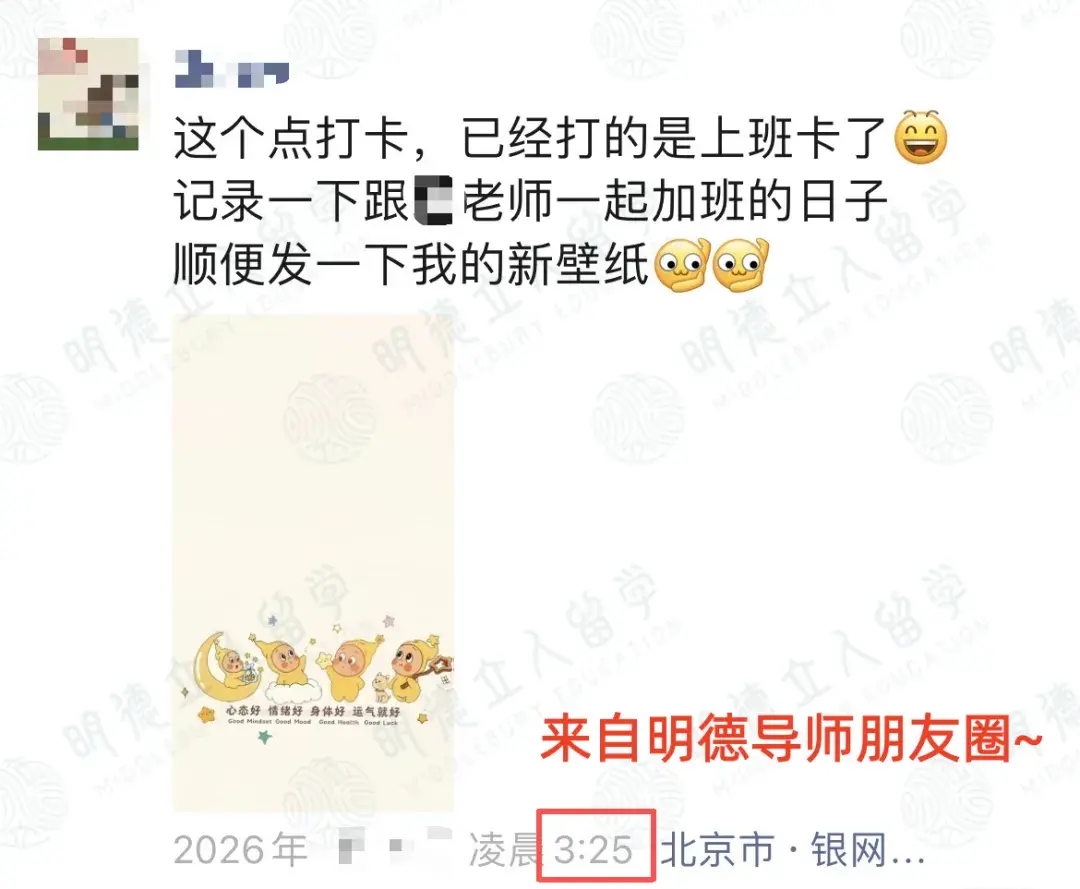This screenshot has height=889, width=1080.
Task: Tap the second peeking-eyes emoji after 新壁纸
Action: click(740, 265)
